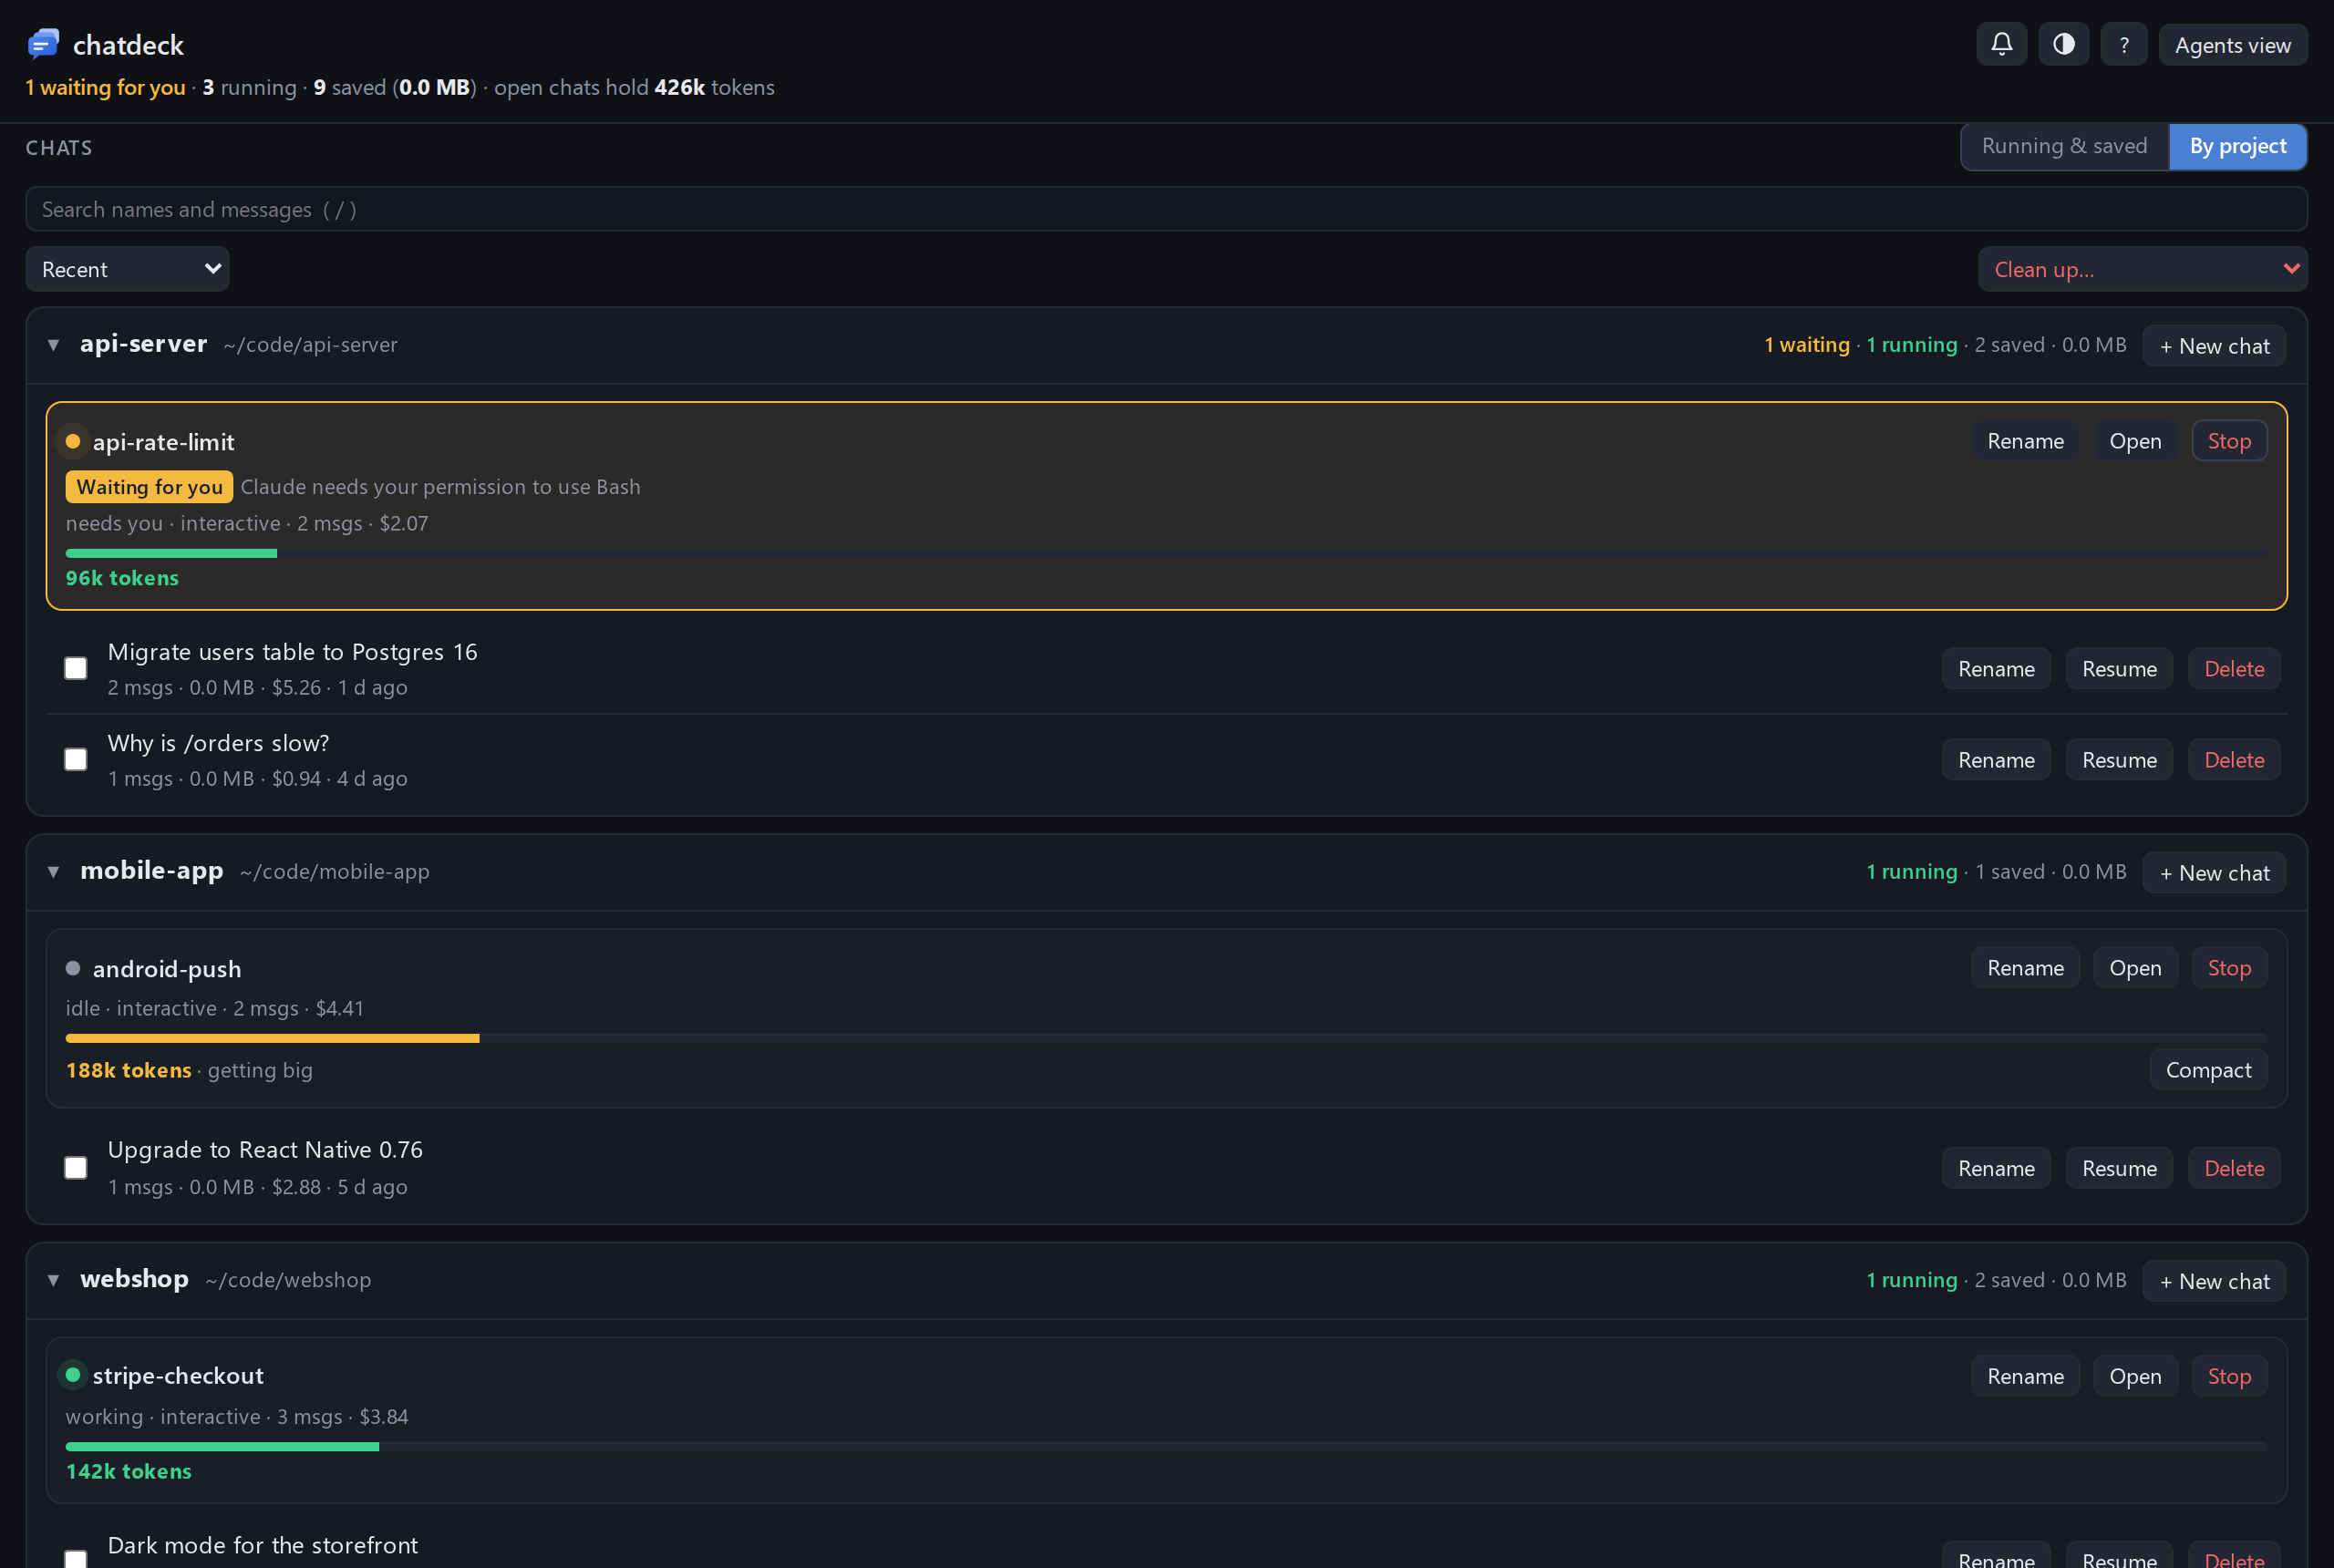The image size is (2334, 1568).
Task: Open the Recent sort dropdown
Action: point(127,269)
